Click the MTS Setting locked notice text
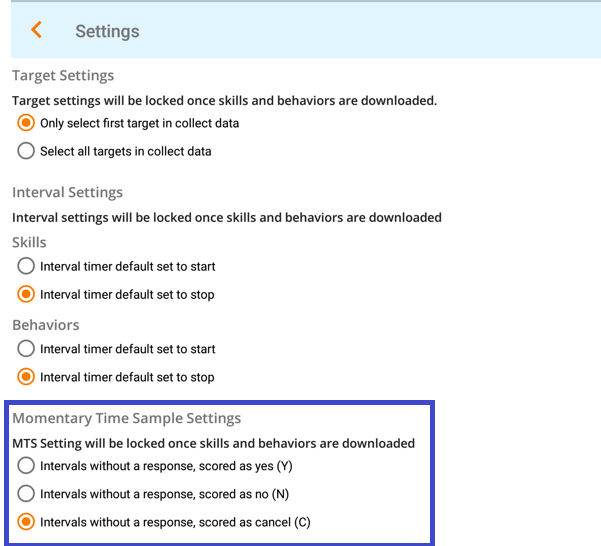The width and height of the screenshot is (601, 546). coord(213,443)
